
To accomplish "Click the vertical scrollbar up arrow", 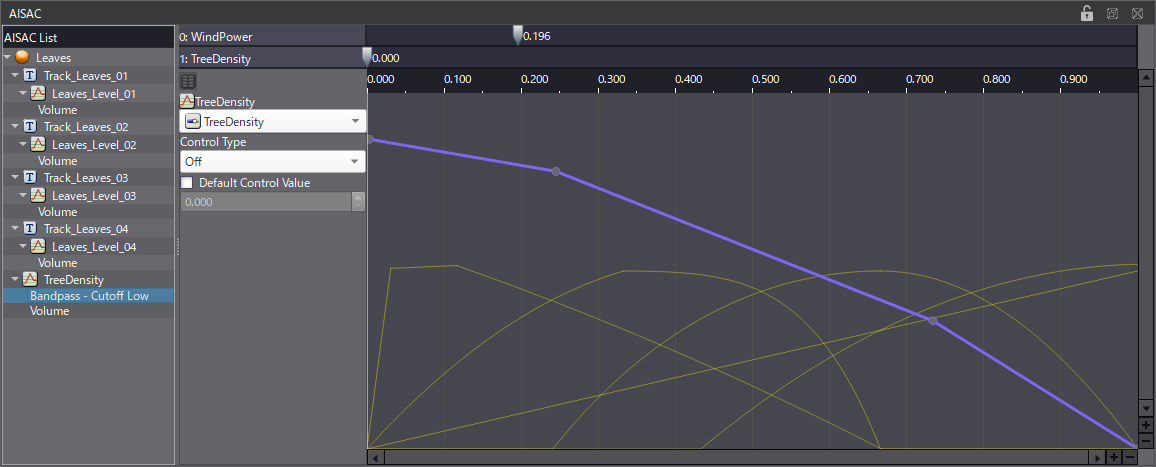I will (x=1145, y=77).
